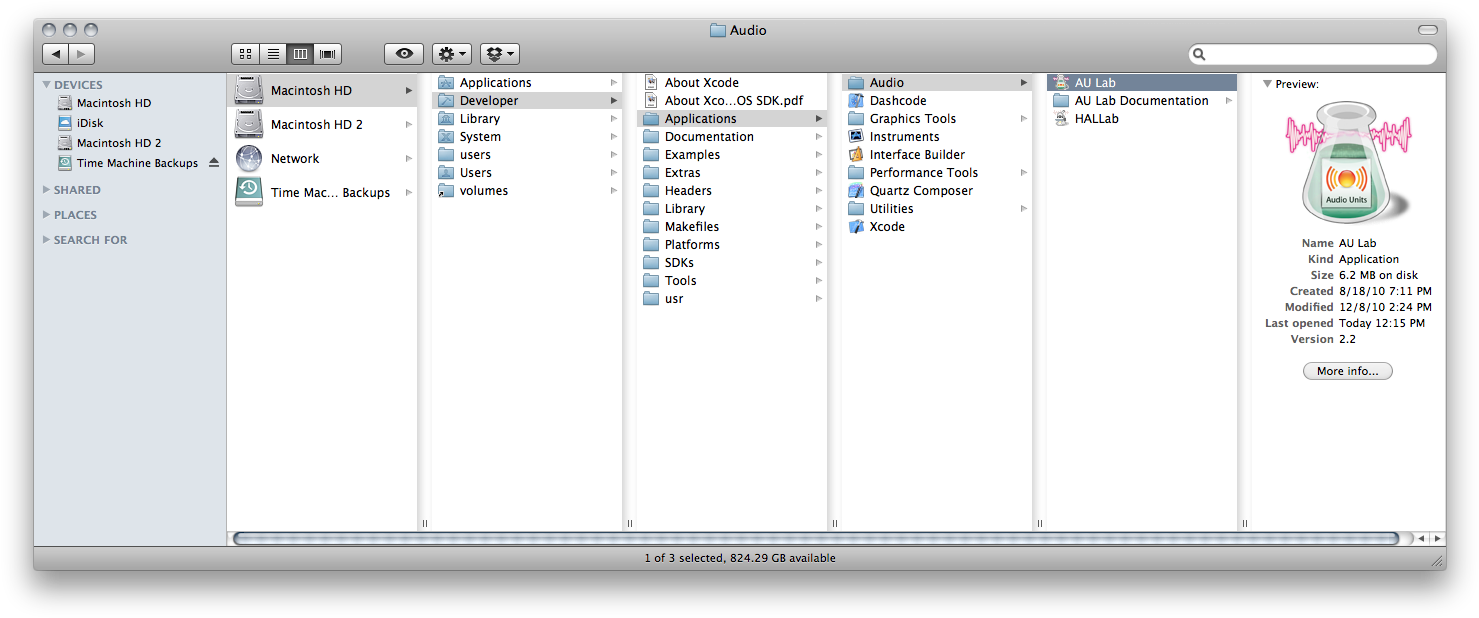Enable Cover Flow view
Screen dimensions: 1479x618
tap(325, 53)
